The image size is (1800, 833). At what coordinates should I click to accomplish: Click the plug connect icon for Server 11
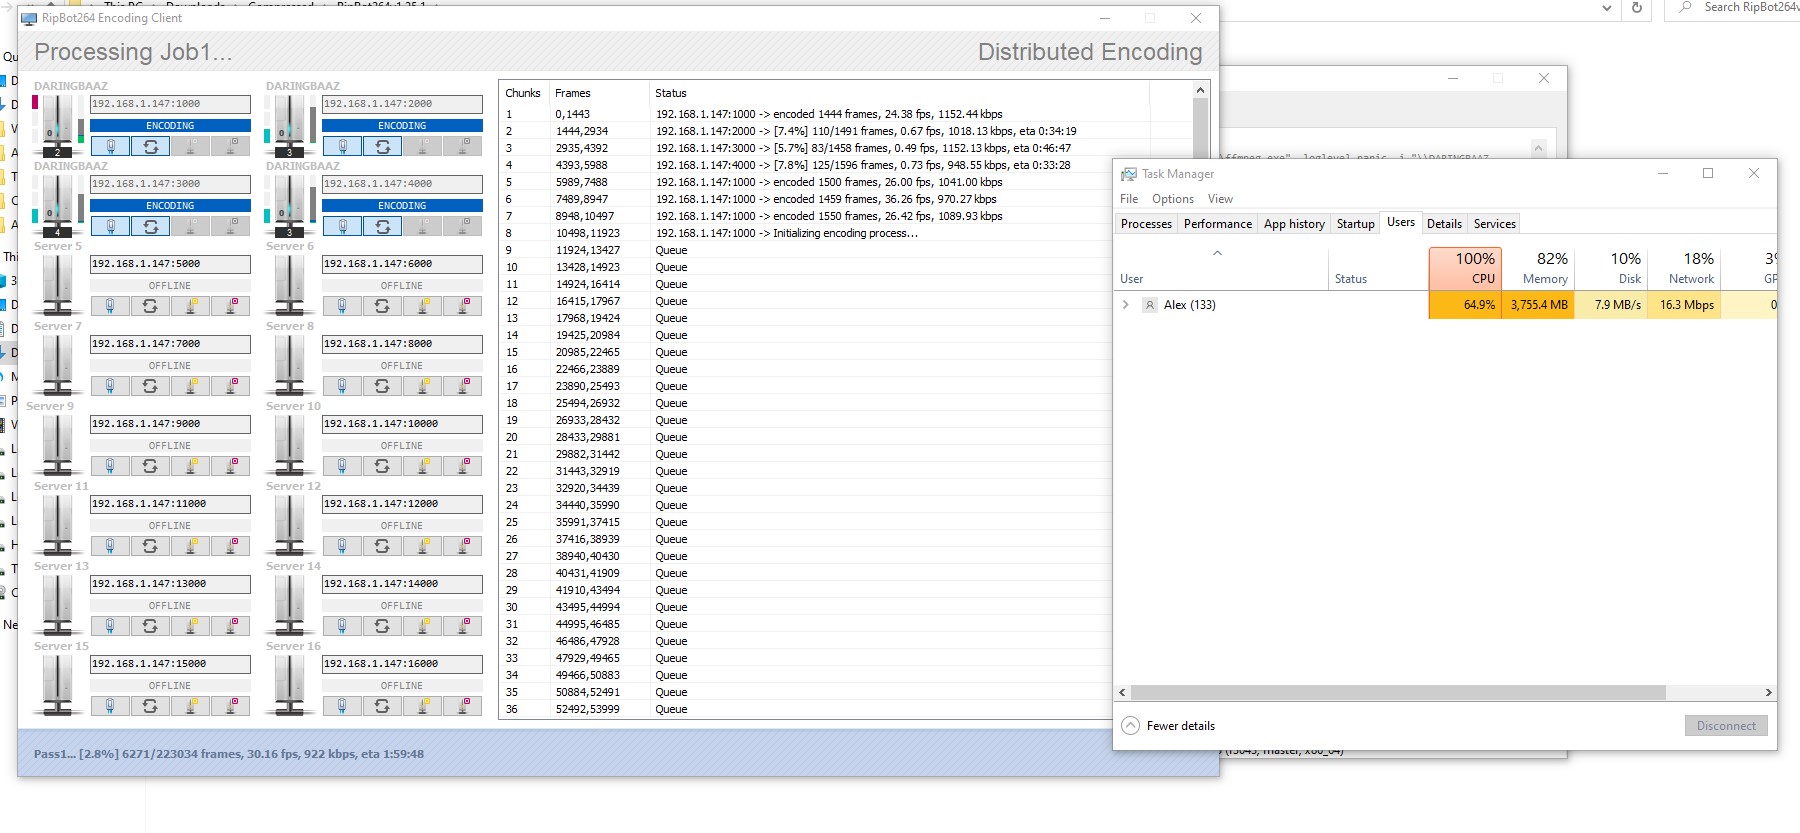tap(110, 546)
